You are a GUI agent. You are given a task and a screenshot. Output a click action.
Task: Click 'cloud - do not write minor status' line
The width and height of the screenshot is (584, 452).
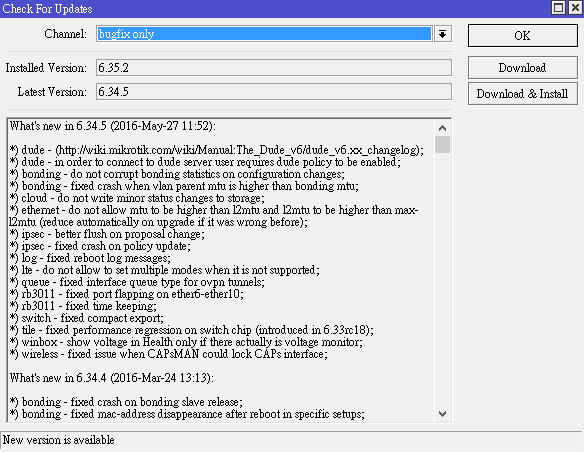click(137, 198)
